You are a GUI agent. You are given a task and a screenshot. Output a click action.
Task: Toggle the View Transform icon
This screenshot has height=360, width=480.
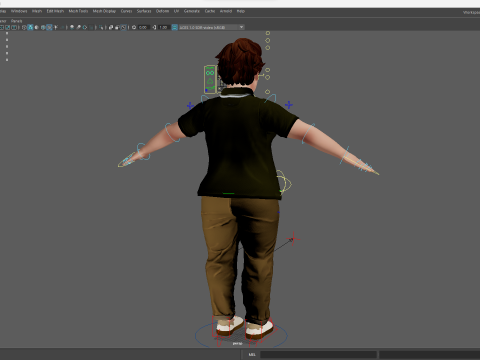point(174,27)
